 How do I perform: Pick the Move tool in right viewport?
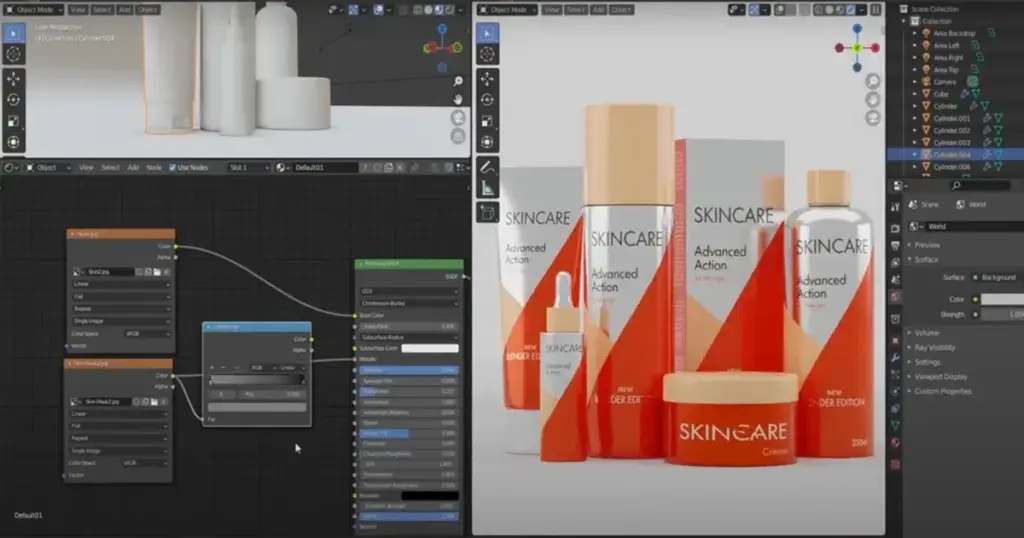point(487,79)
